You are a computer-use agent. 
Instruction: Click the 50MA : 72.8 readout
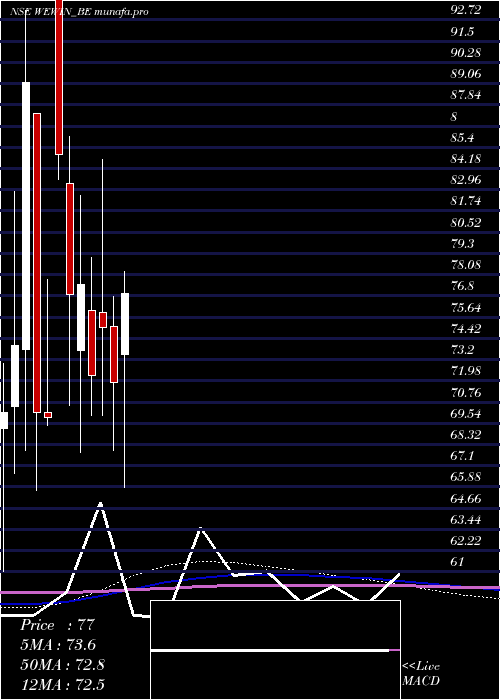(x=62, y=665)
